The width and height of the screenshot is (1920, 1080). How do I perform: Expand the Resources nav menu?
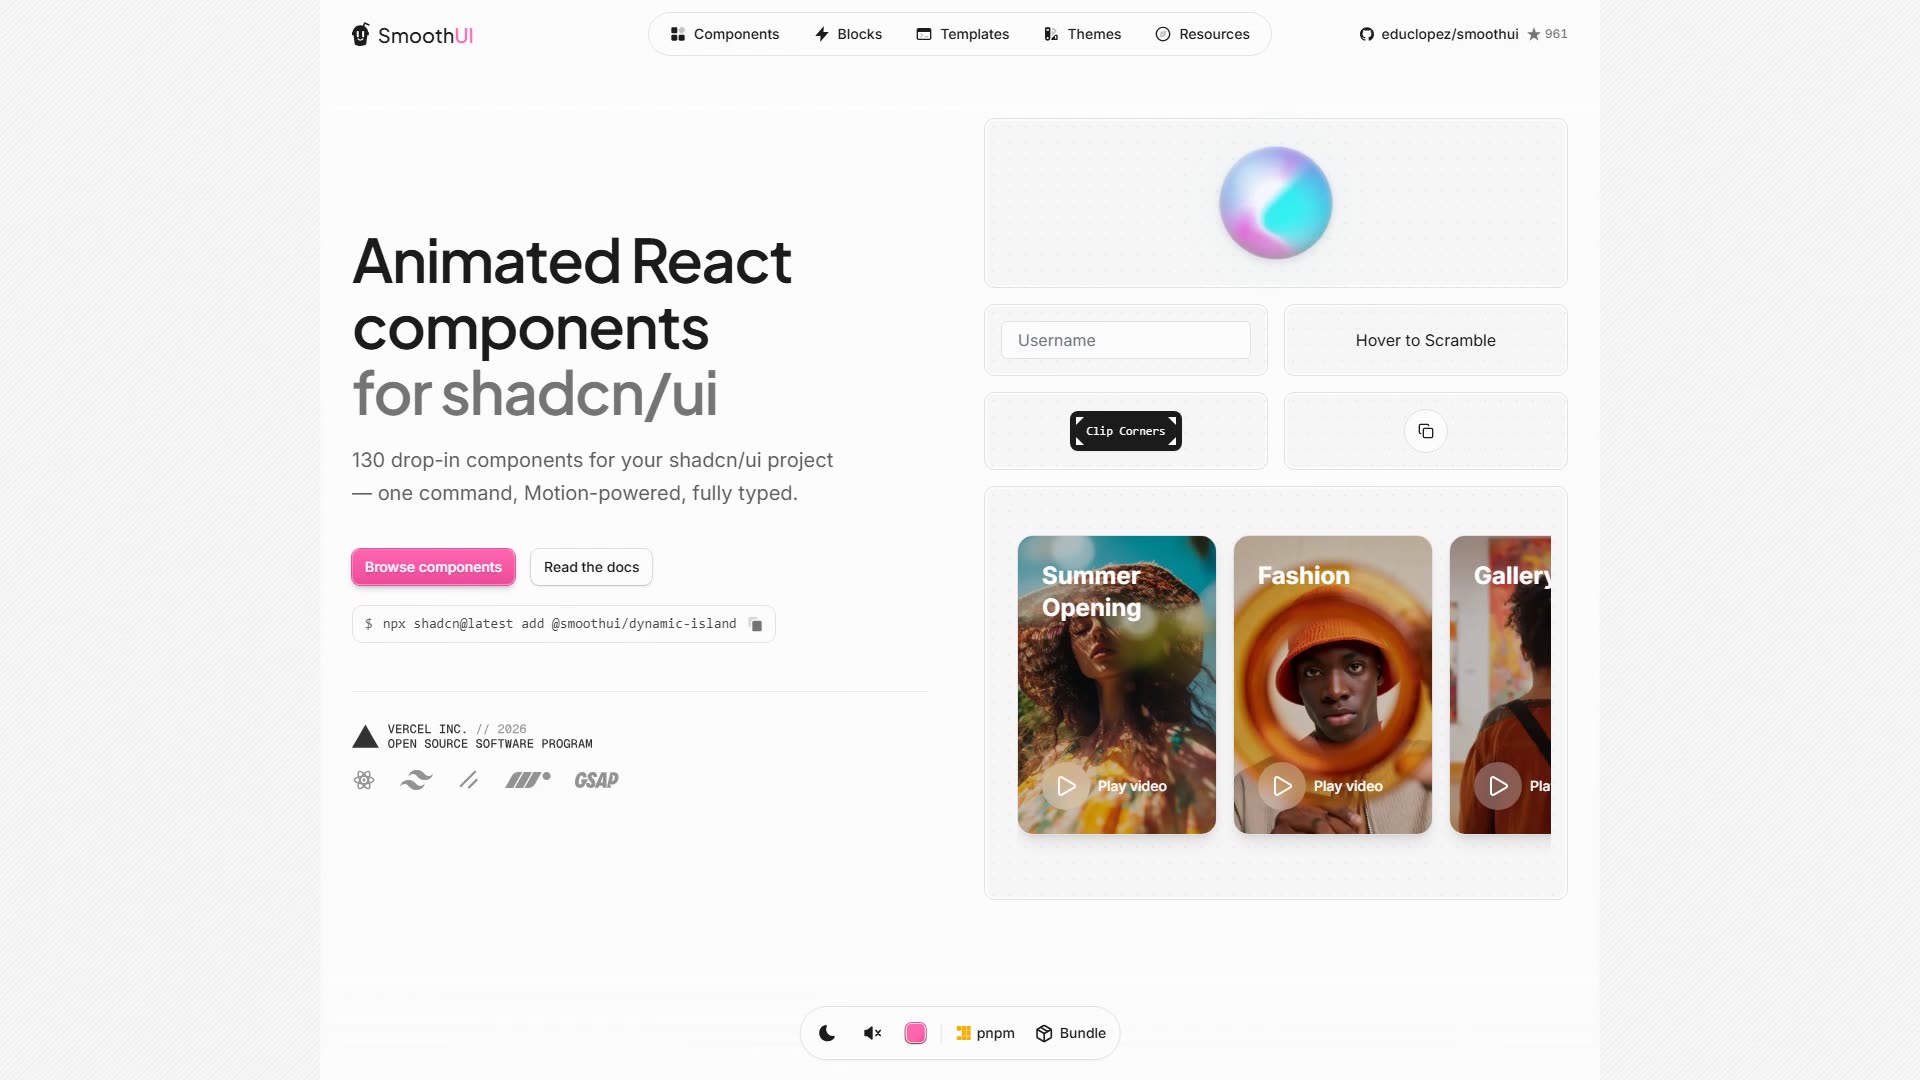[x=1202, y=34]
